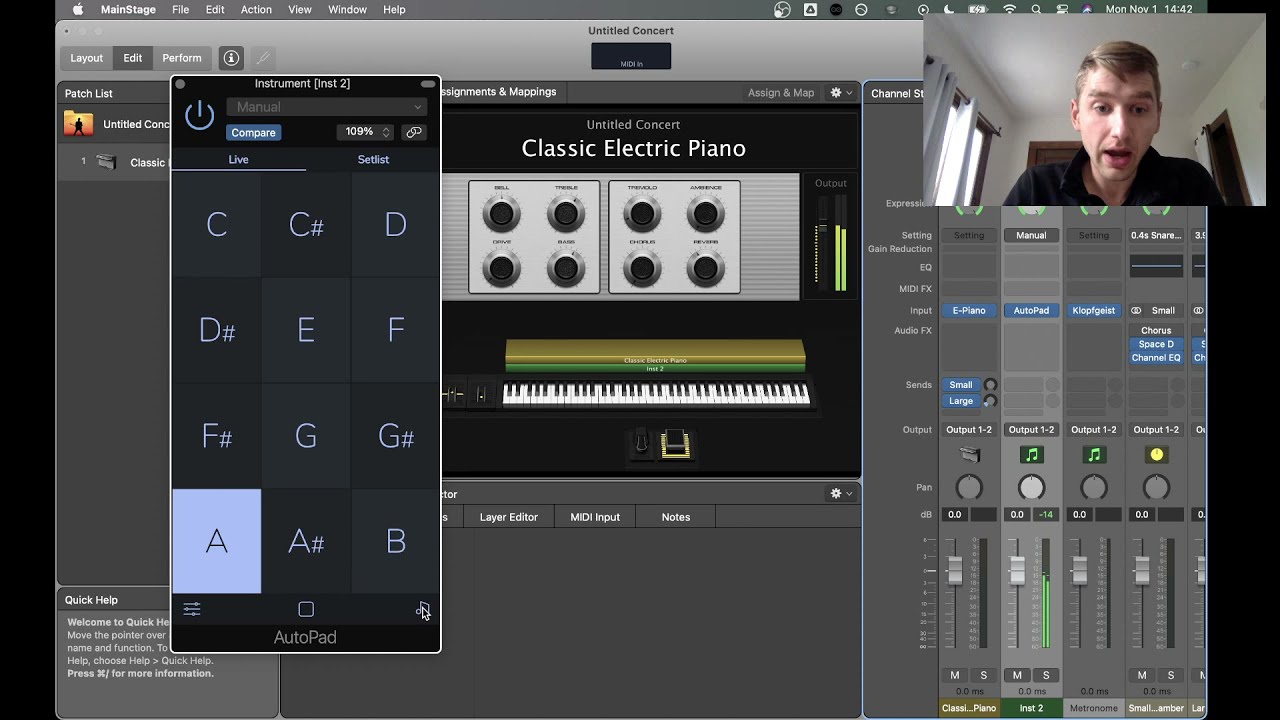Click the Compare button

pos(253,132)
